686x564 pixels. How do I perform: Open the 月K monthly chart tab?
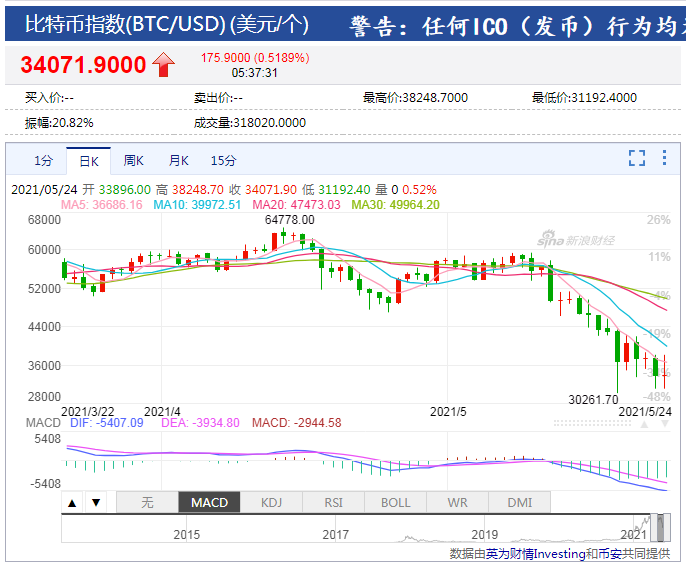point(178,160)
